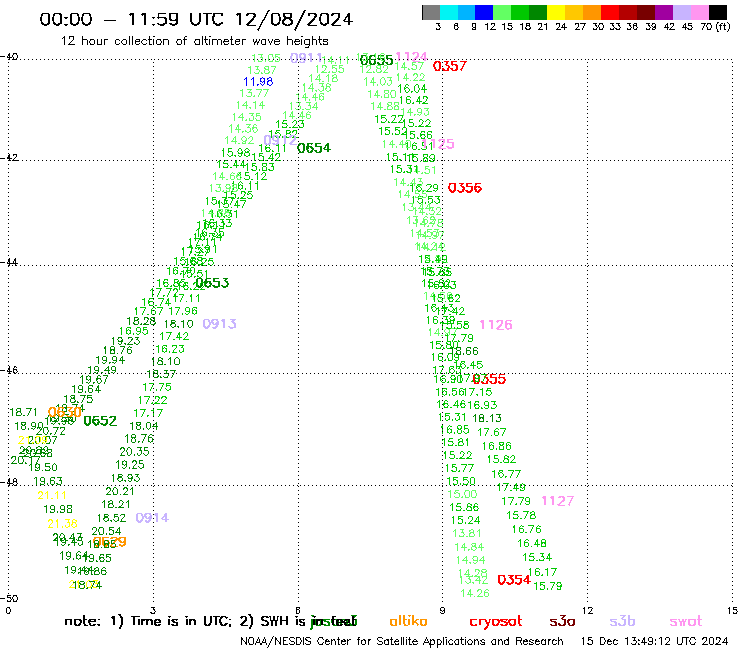Click the latitude axis label -48

click(9, 482)
